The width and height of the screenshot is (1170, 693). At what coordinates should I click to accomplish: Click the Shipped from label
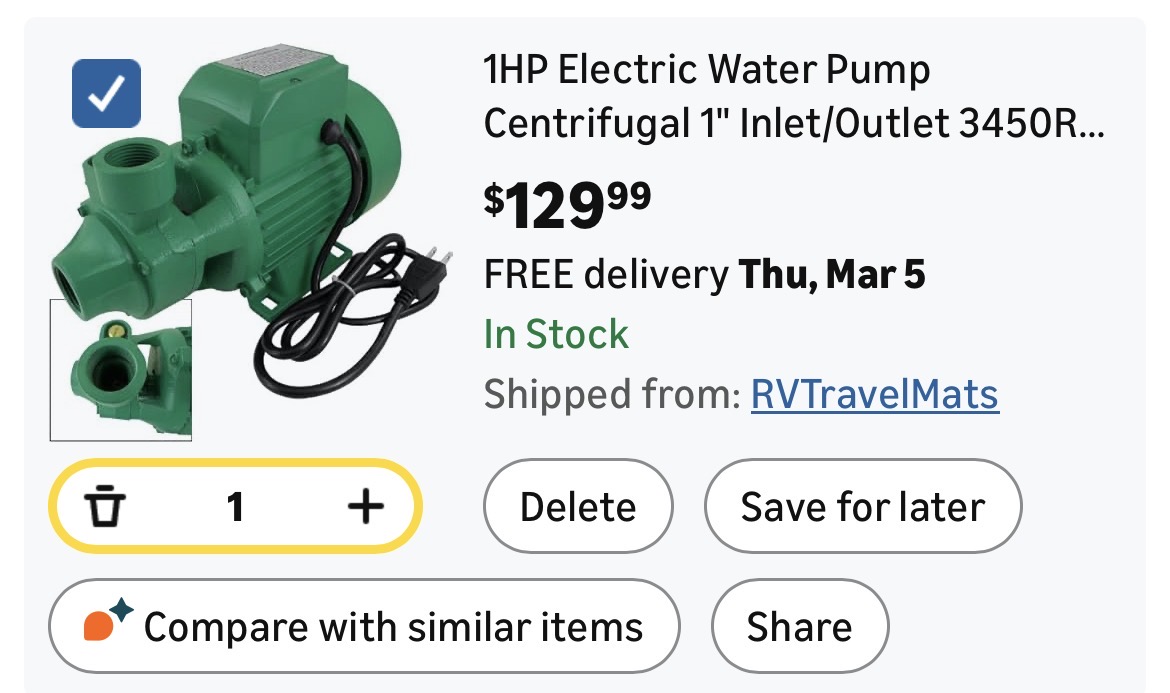click(610, 394)
